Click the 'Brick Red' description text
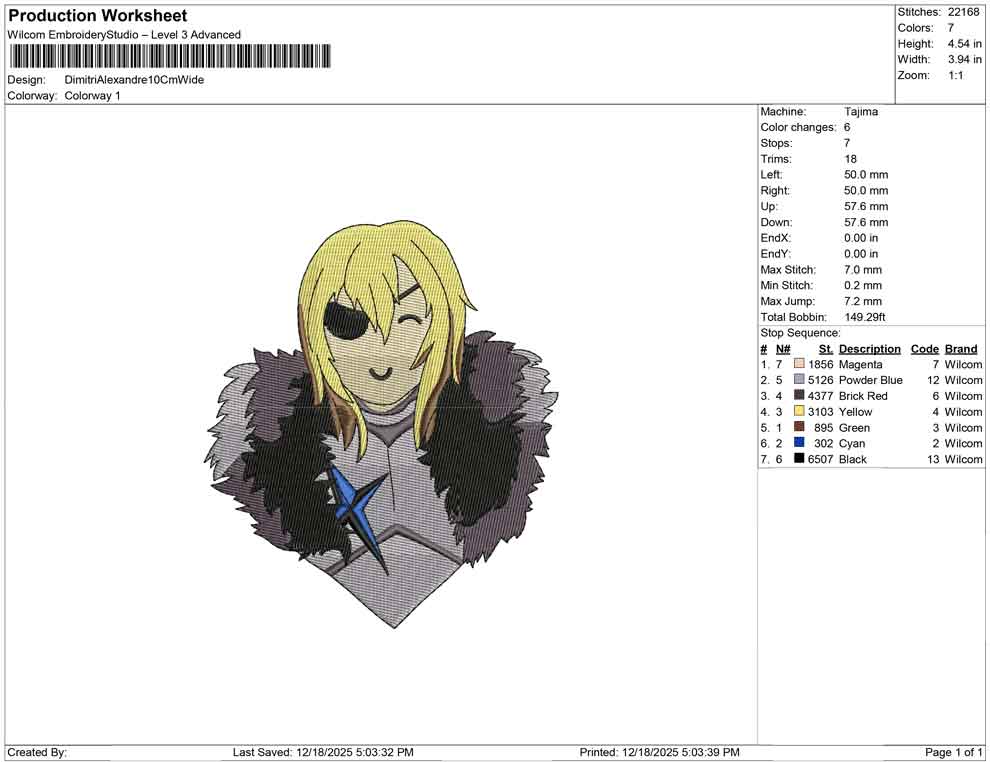The image size is (990, 762). click(x=863, y=396)
